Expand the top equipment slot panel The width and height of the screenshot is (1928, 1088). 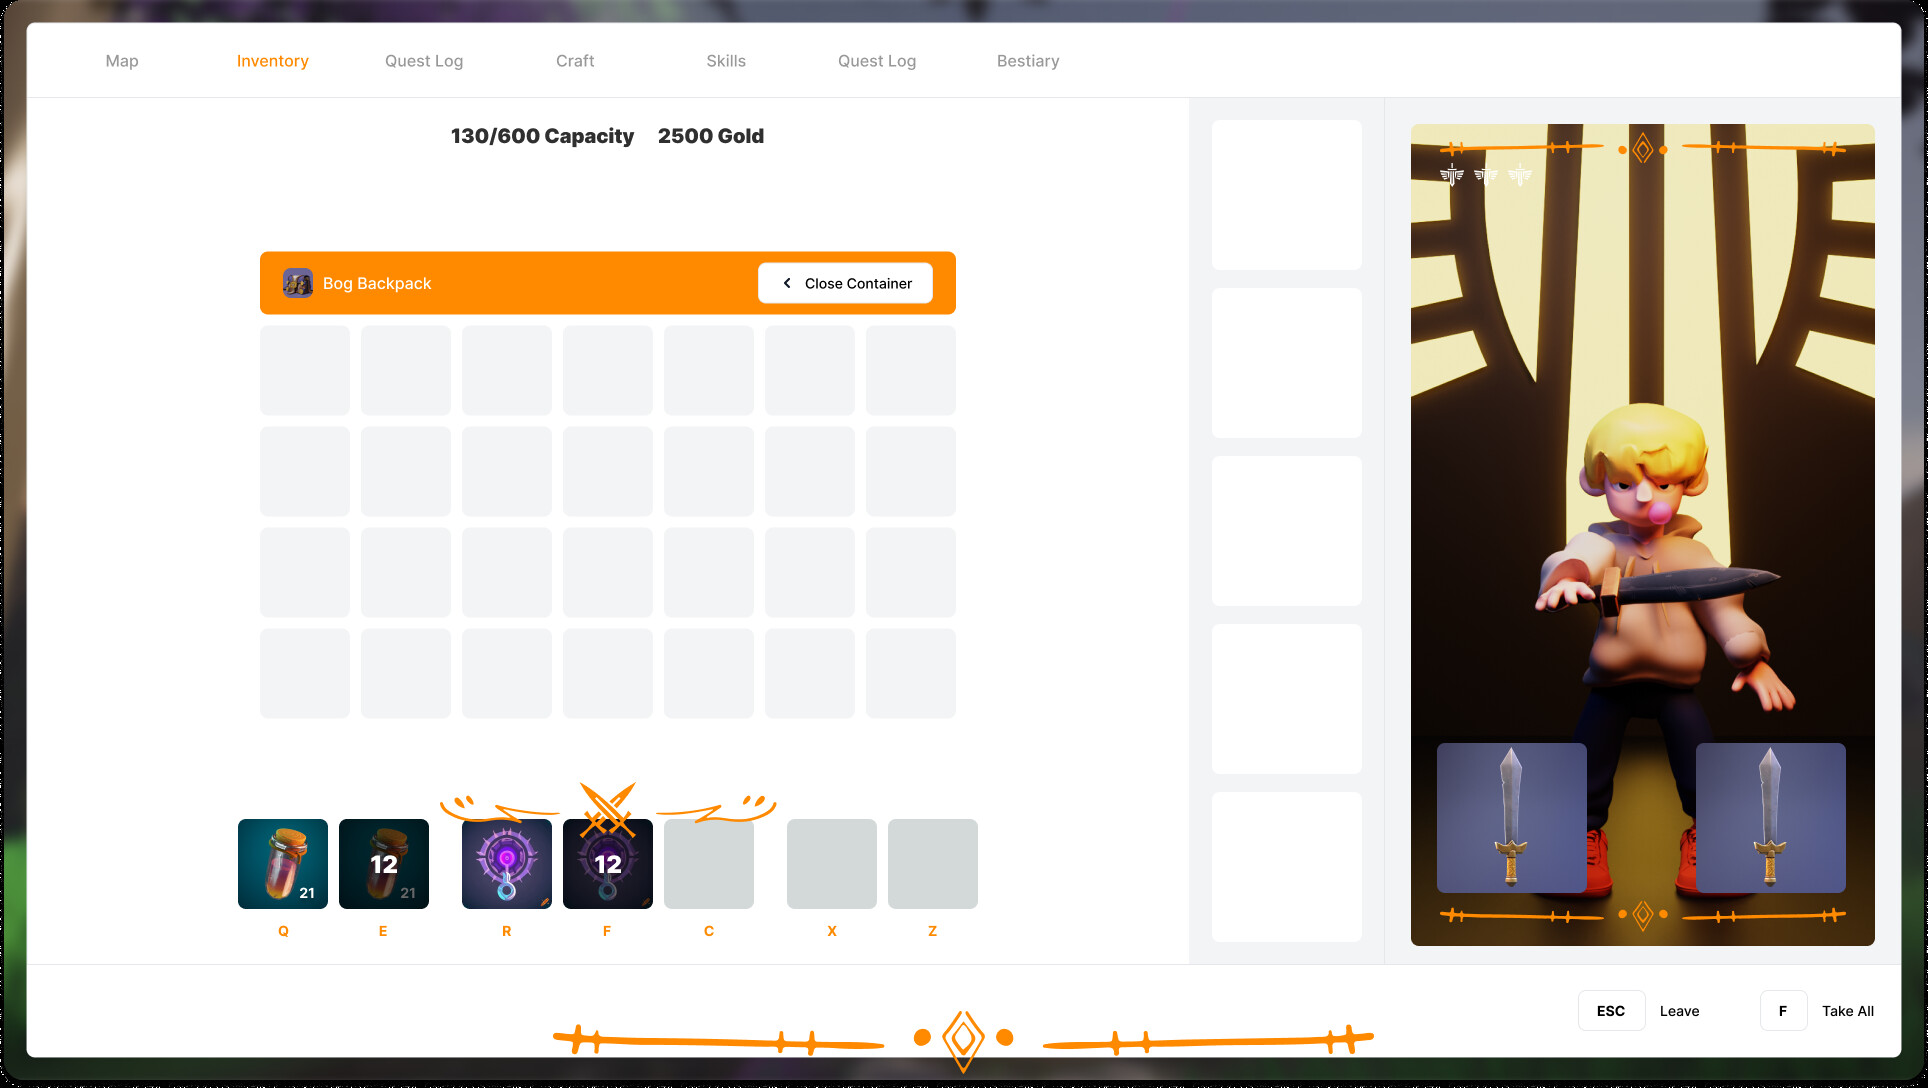tap(1287, 194)
